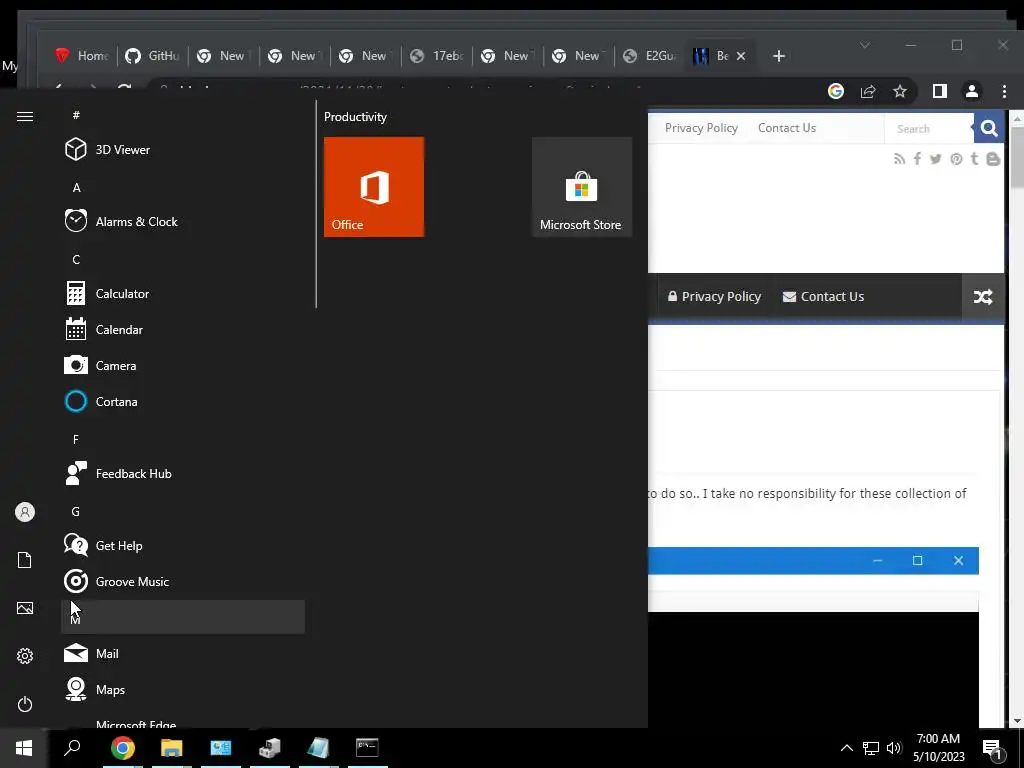Viewport: 1024px width, 768px height.
Task: Switch to the GitHub browser tab
Action: point(153,56)
